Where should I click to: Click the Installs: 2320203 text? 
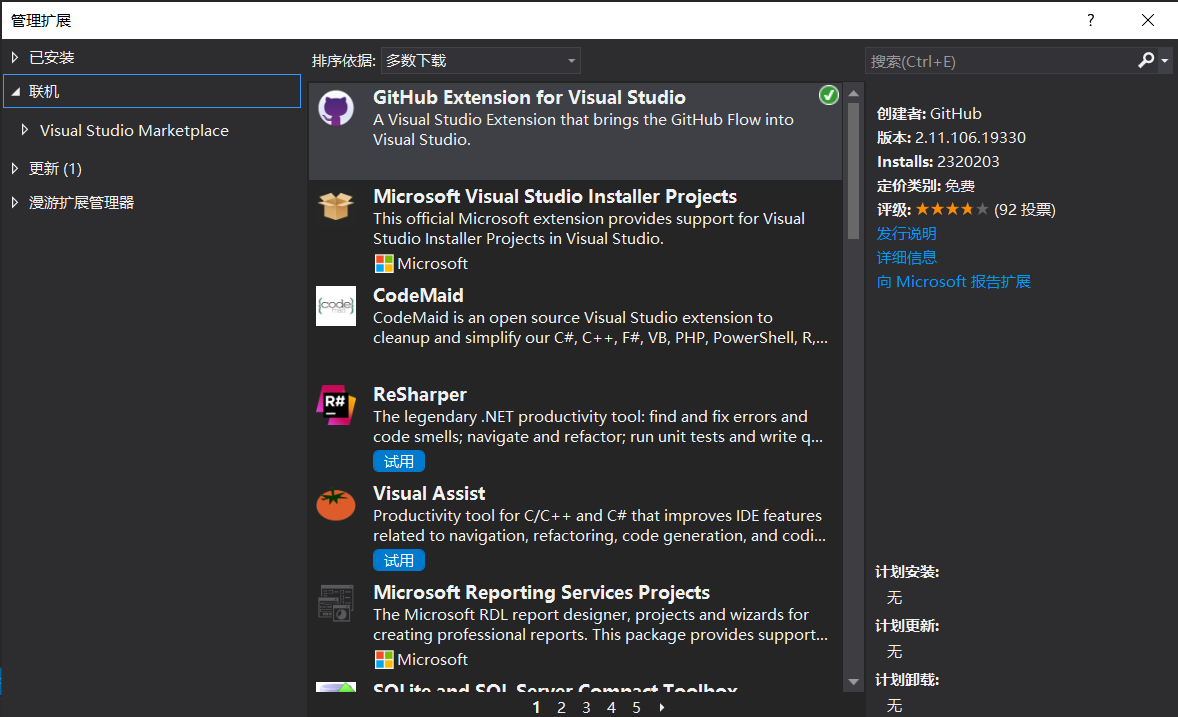point(938,162)
